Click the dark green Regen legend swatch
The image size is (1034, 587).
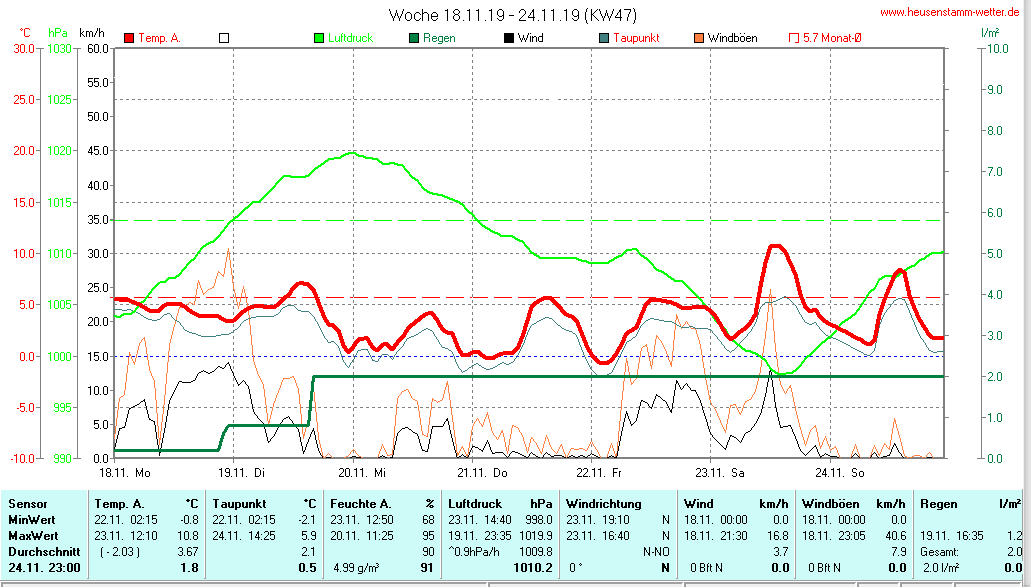point(414,38)
